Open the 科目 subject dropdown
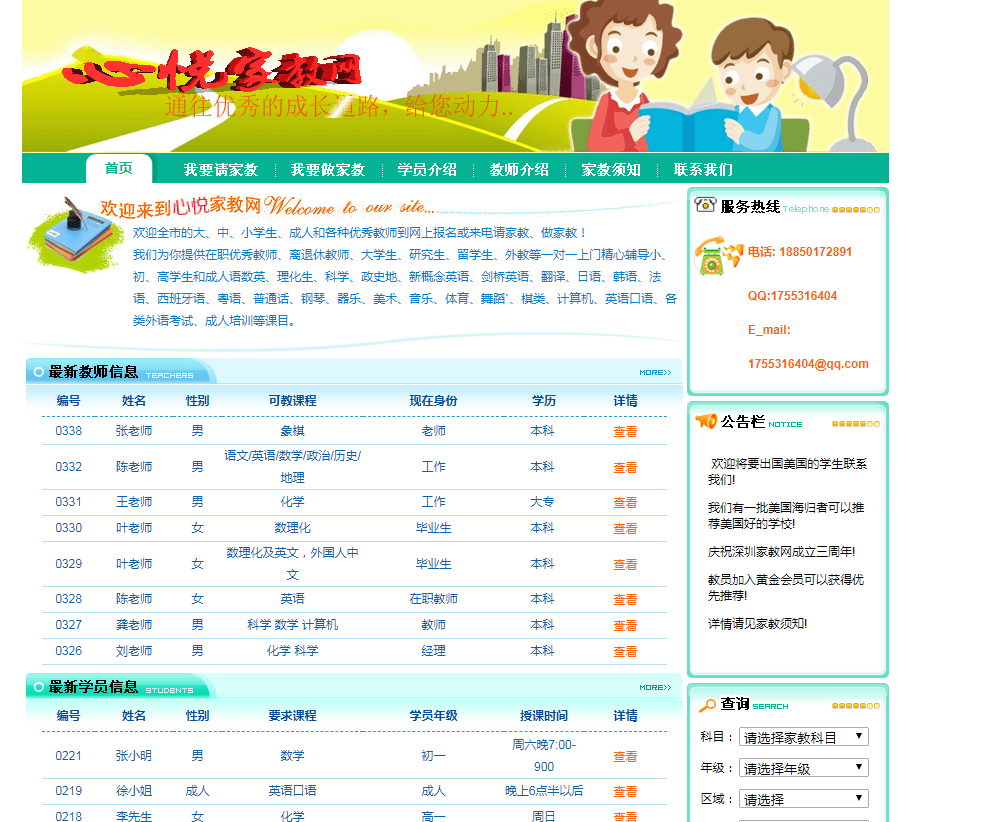 tap(803, 737)
